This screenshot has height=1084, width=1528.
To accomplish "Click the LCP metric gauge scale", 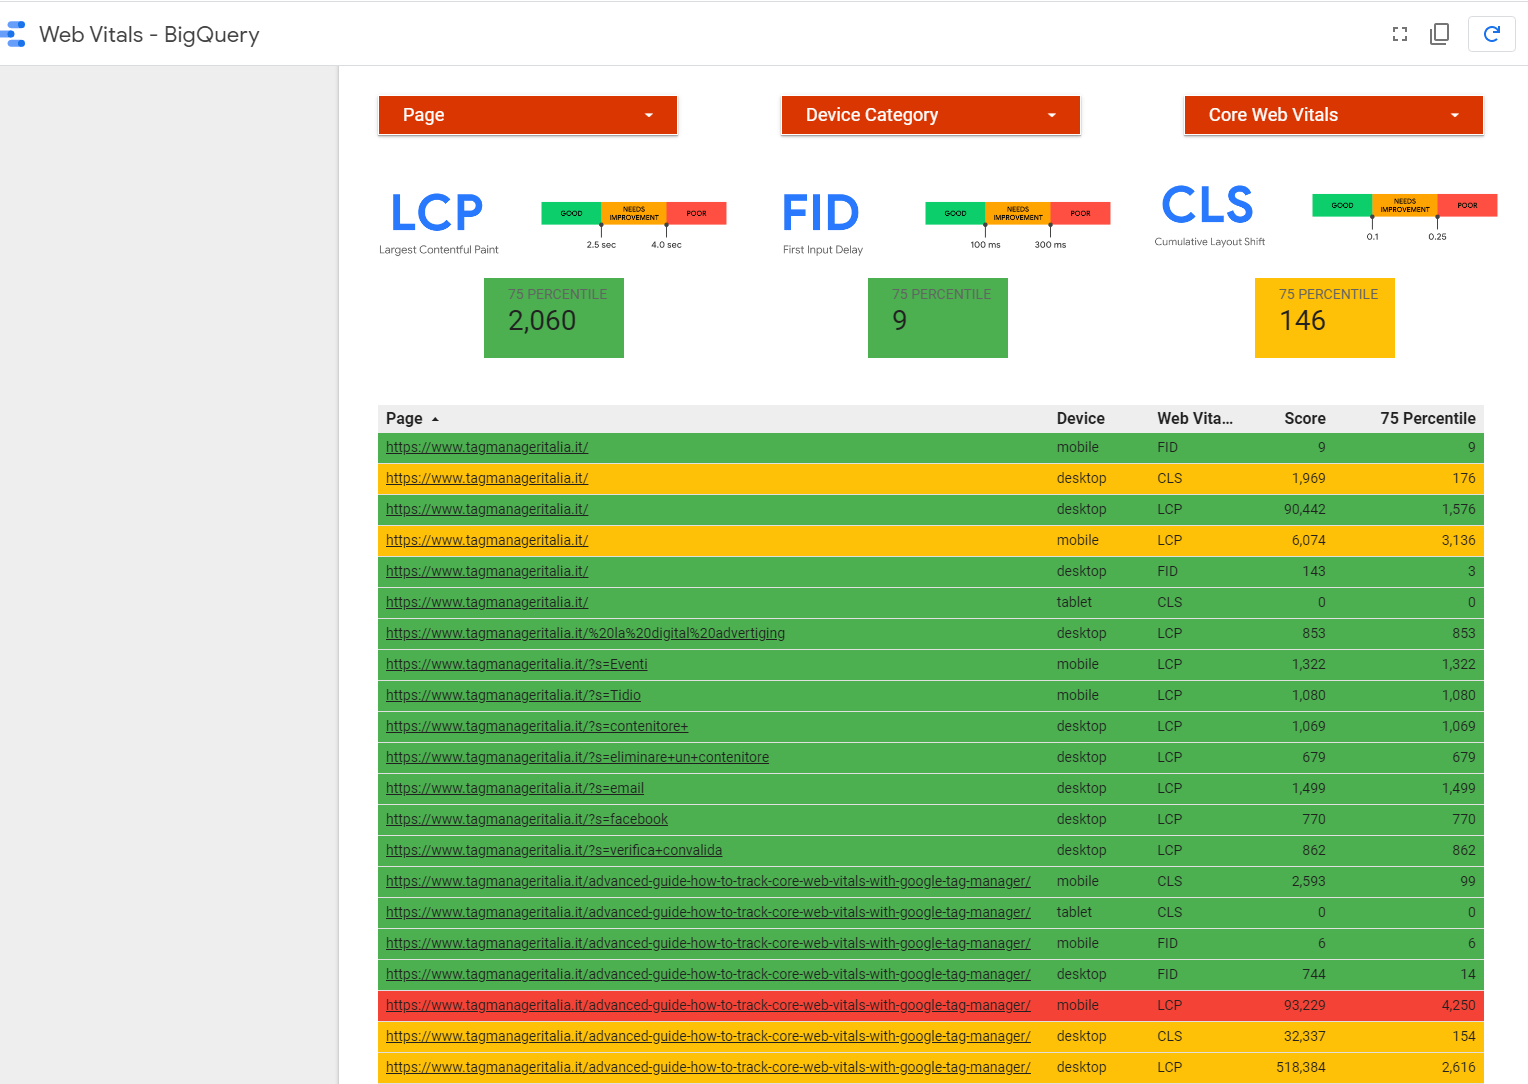I will point(633,213).
